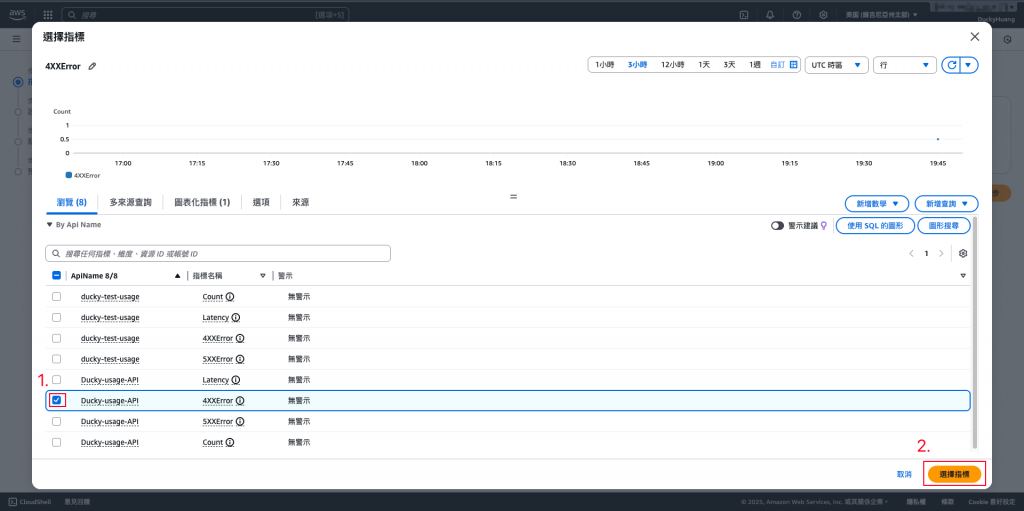
Task: Open the custom time range calendar icon
Action: coord(794,65)
